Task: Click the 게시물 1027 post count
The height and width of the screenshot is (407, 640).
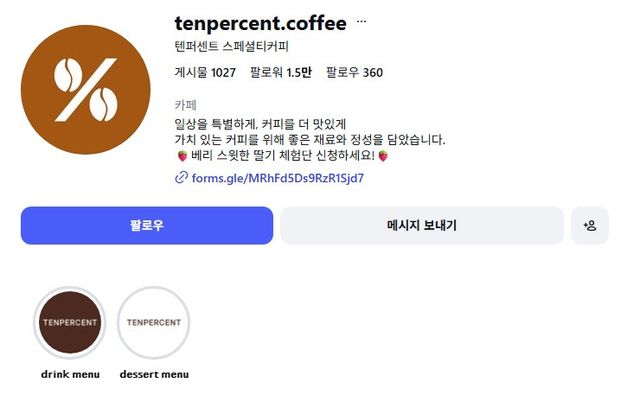Action: tap(205, 72)
